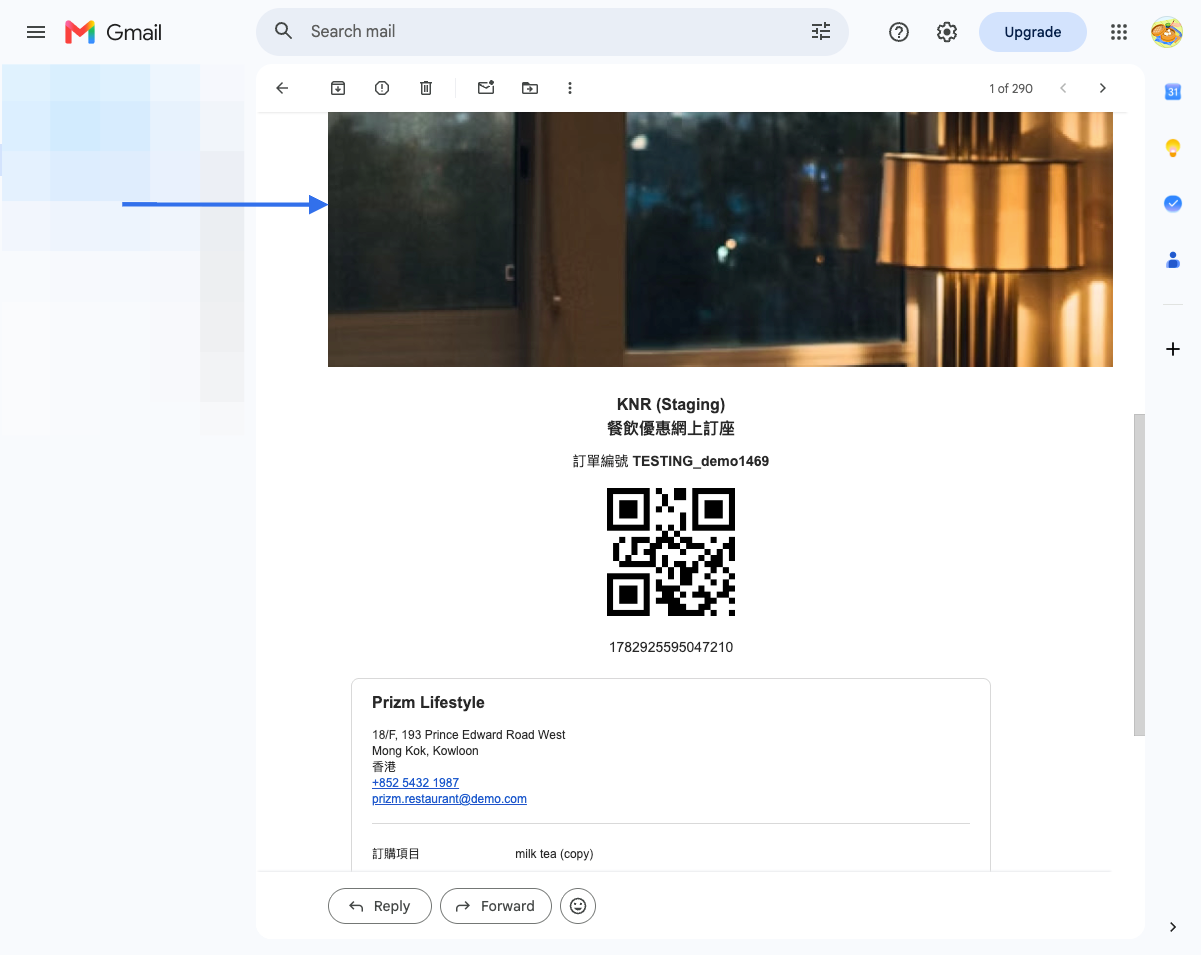Mark the email as unread
This screenshot has width=1201, height=955.
[x=486, y=88]
